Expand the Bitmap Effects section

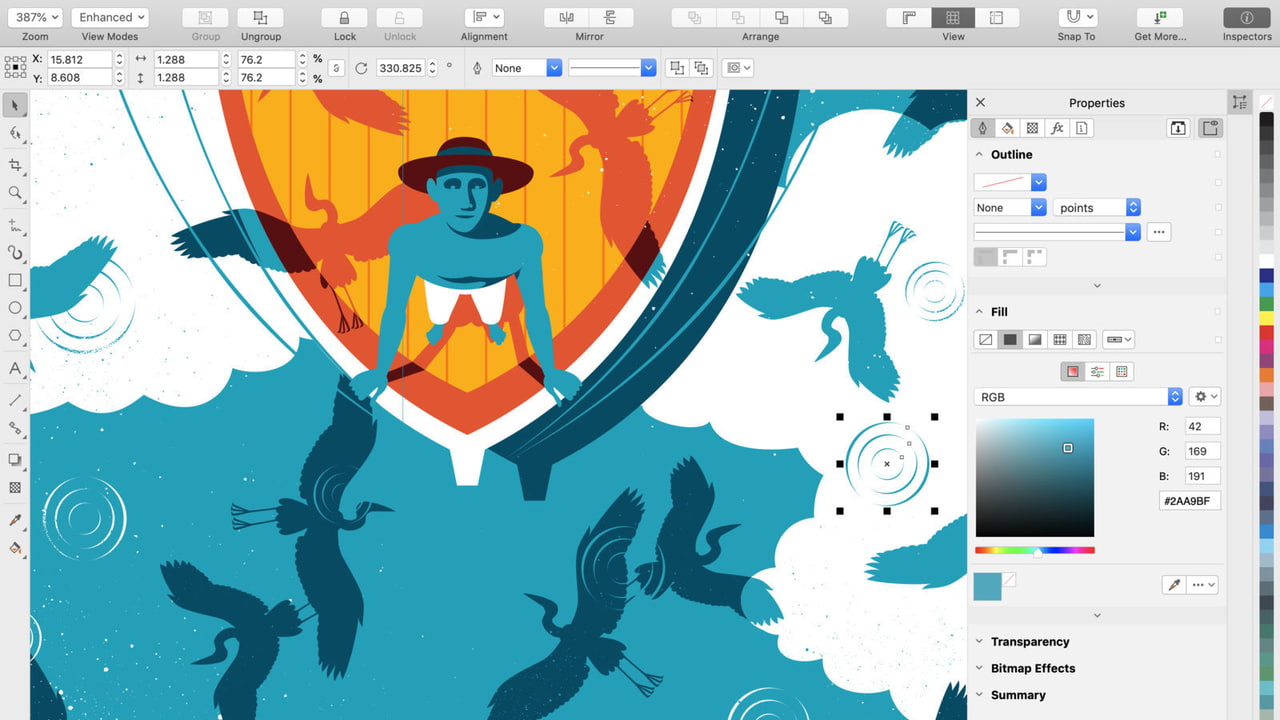(1033, 668)
